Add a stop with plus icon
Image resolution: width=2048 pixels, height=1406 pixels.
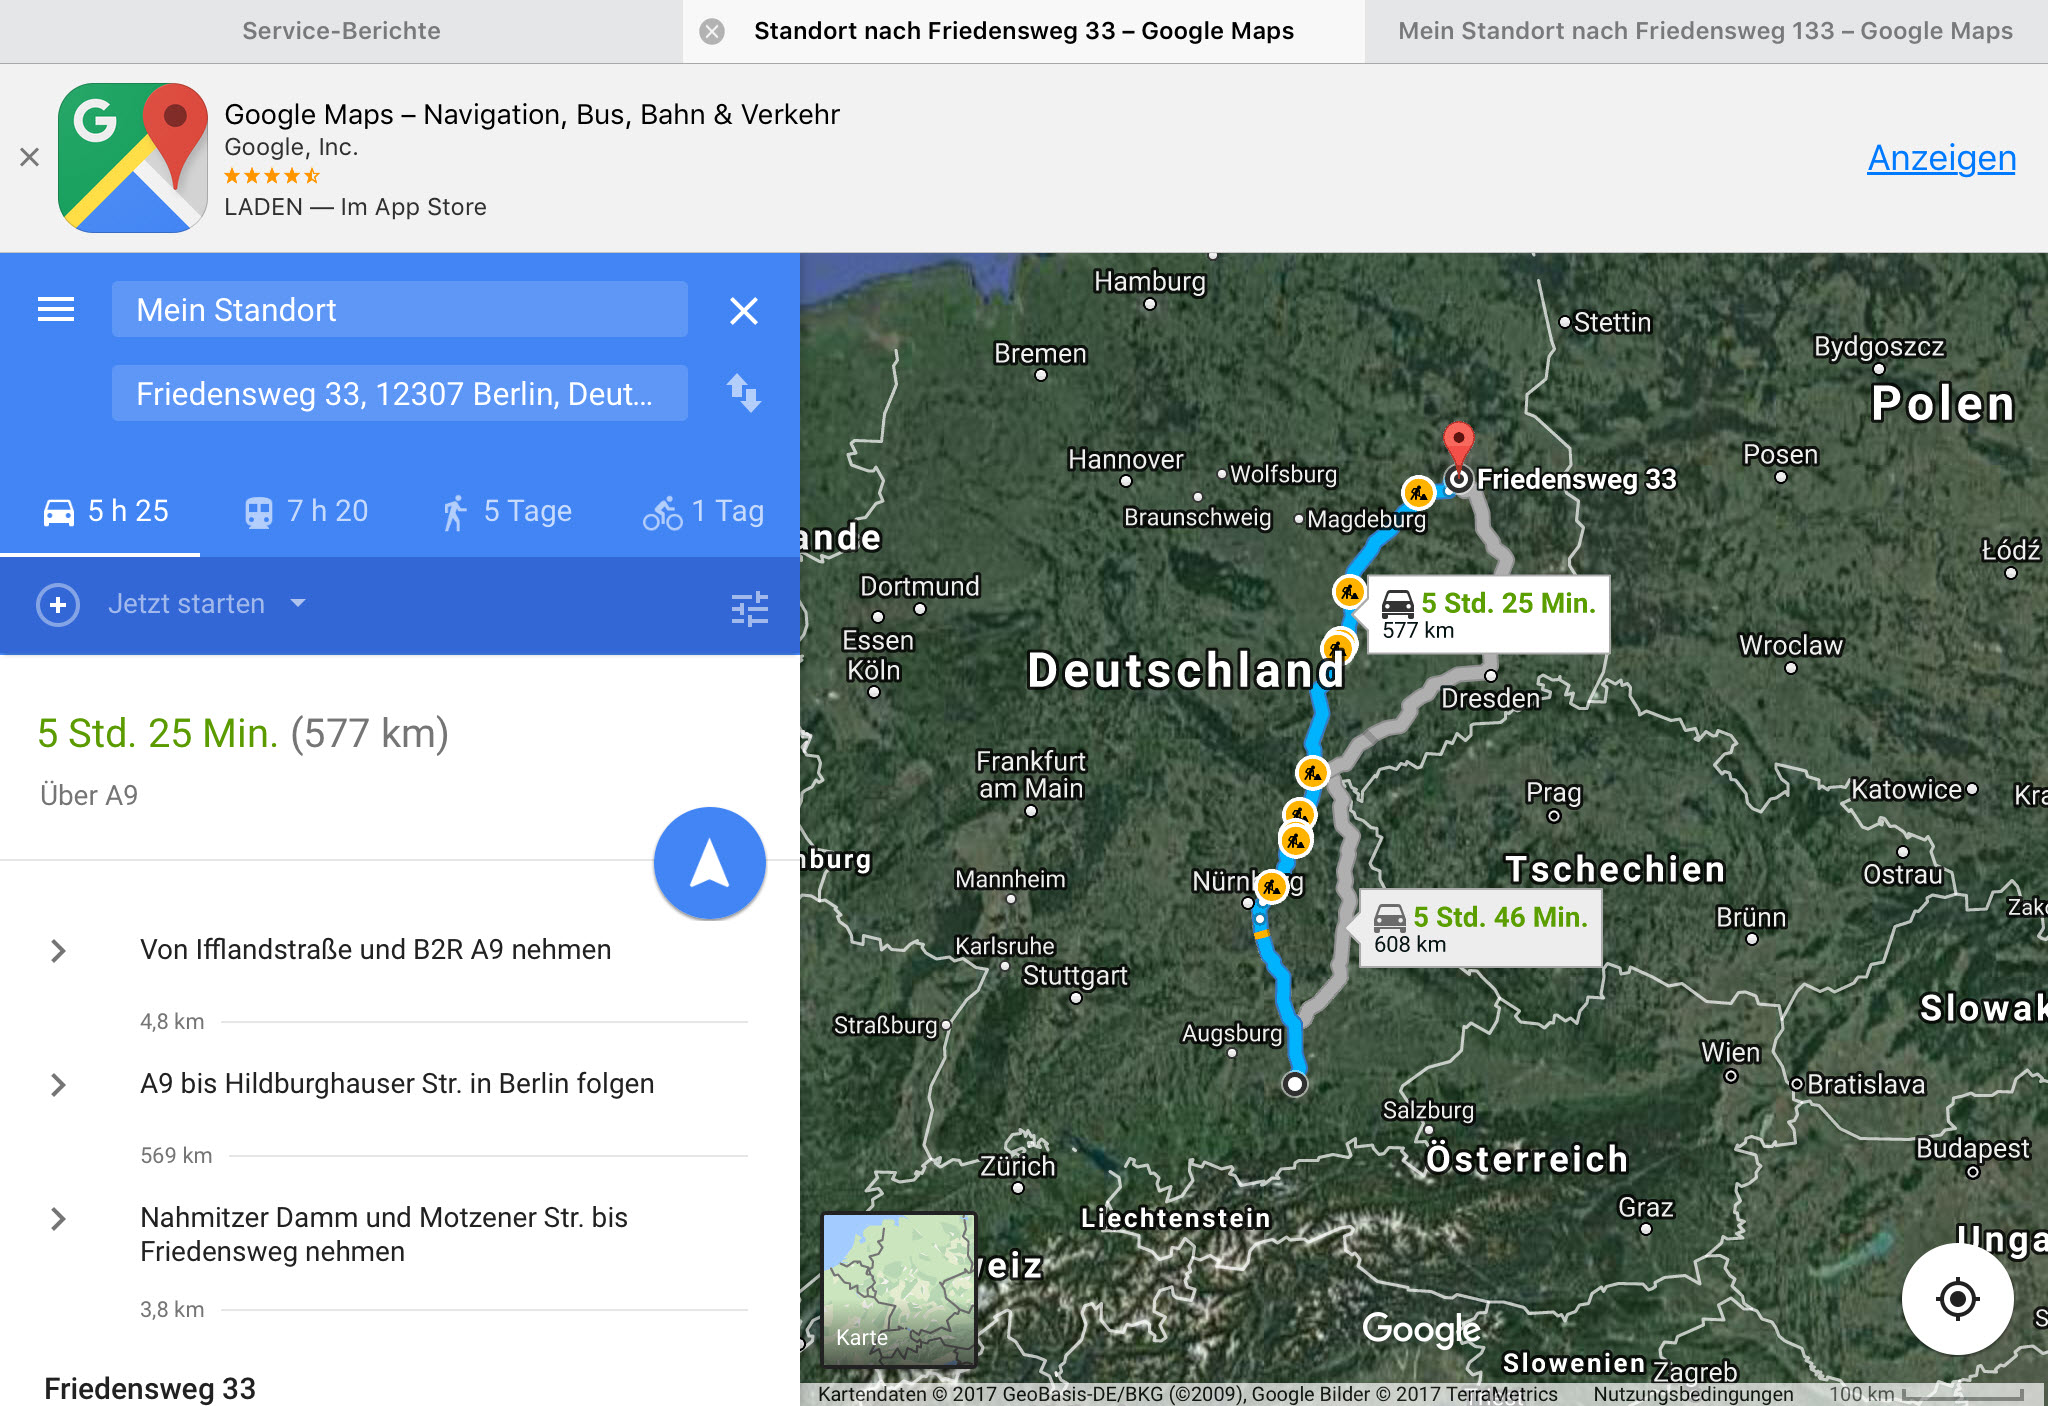[58, 605]
